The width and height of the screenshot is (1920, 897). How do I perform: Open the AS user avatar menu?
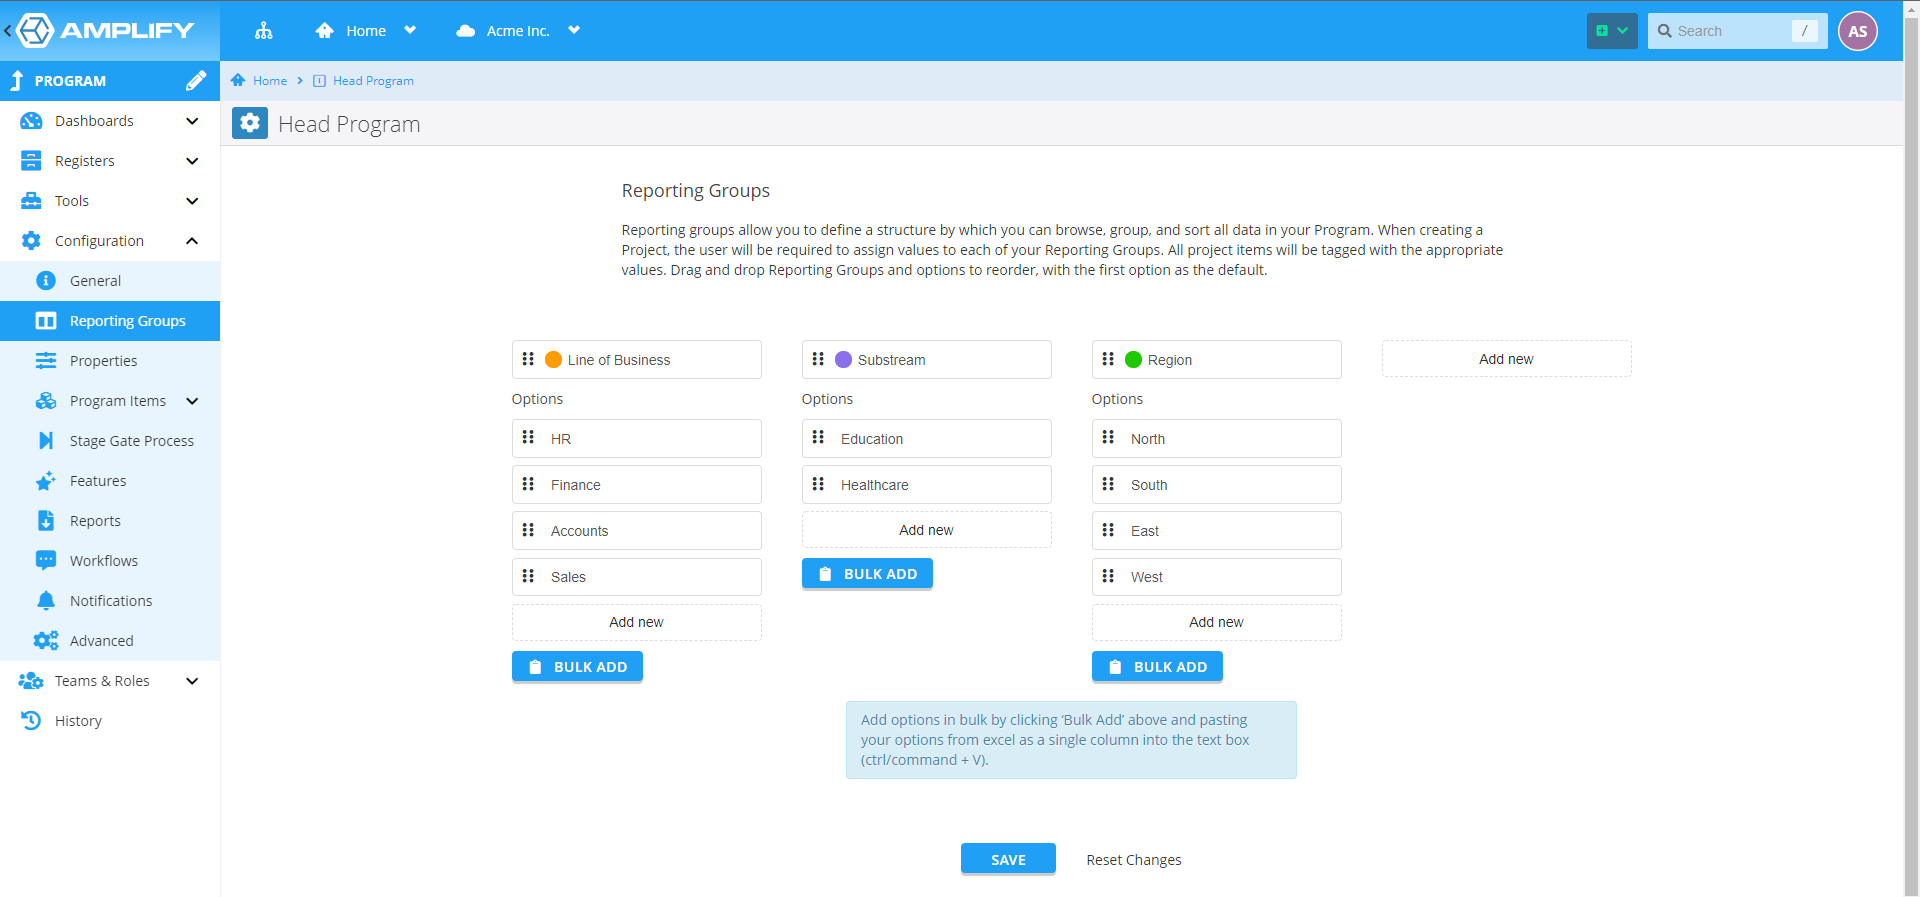1857,31
